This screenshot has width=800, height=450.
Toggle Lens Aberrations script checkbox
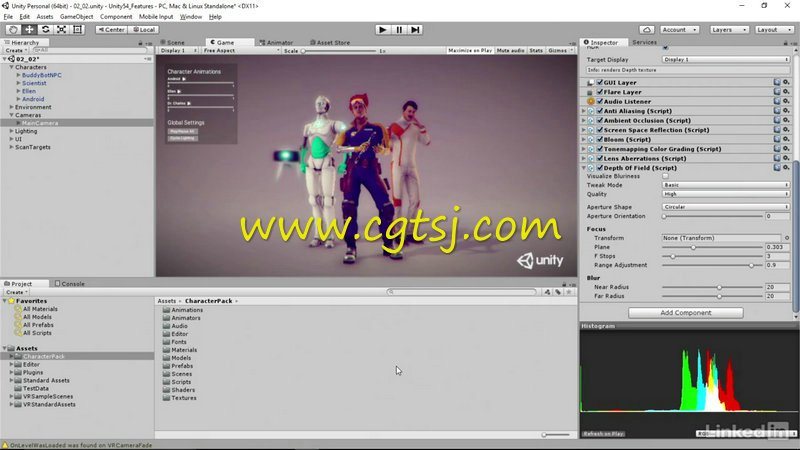tap(600, 158)
